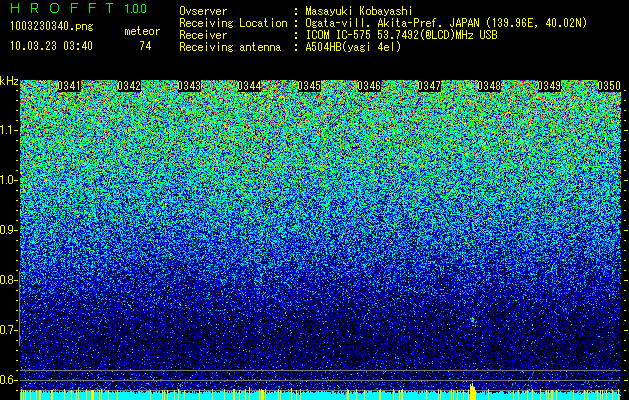Click the meteor count 74
This screenshot has width=629, height=400.
(145, 46)
